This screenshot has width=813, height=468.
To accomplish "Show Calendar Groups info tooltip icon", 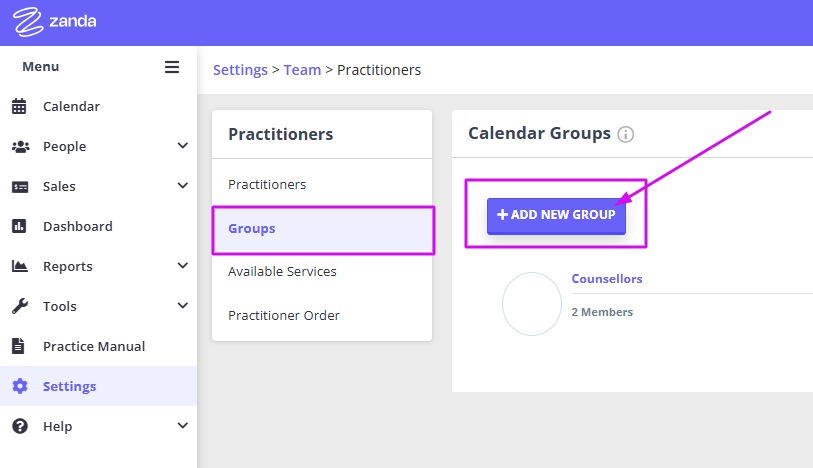I will pos(625,134).
